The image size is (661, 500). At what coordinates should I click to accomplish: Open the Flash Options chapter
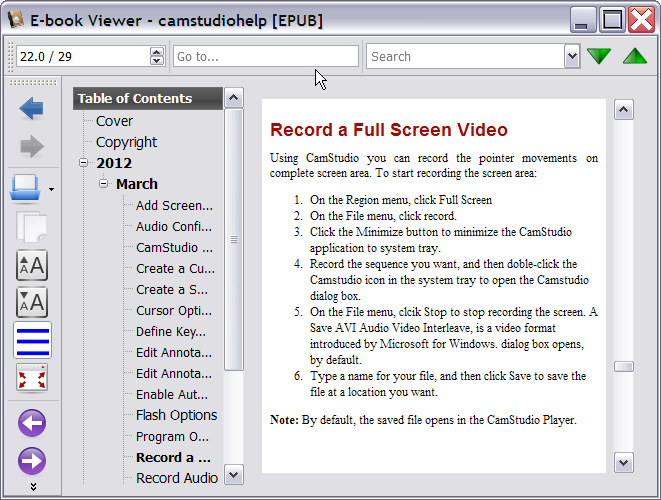176,415
